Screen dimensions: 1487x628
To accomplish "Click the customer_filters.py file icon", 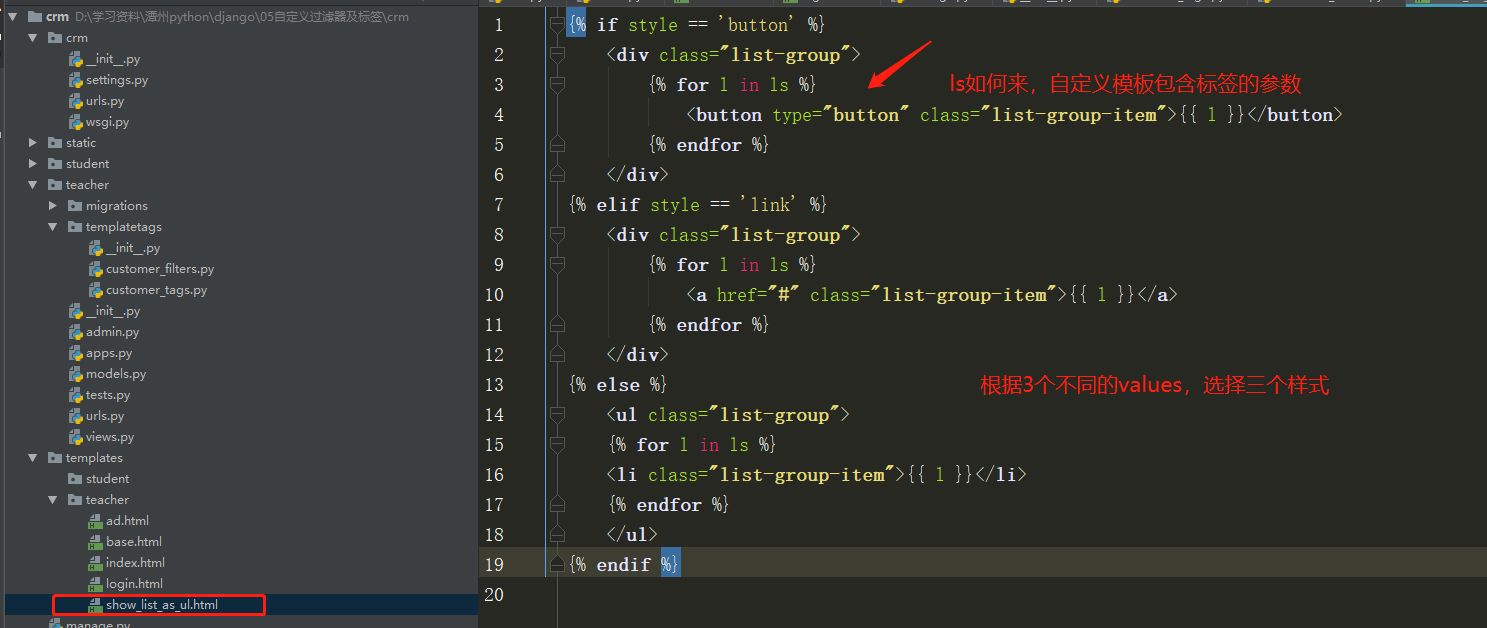I will 96,269.
